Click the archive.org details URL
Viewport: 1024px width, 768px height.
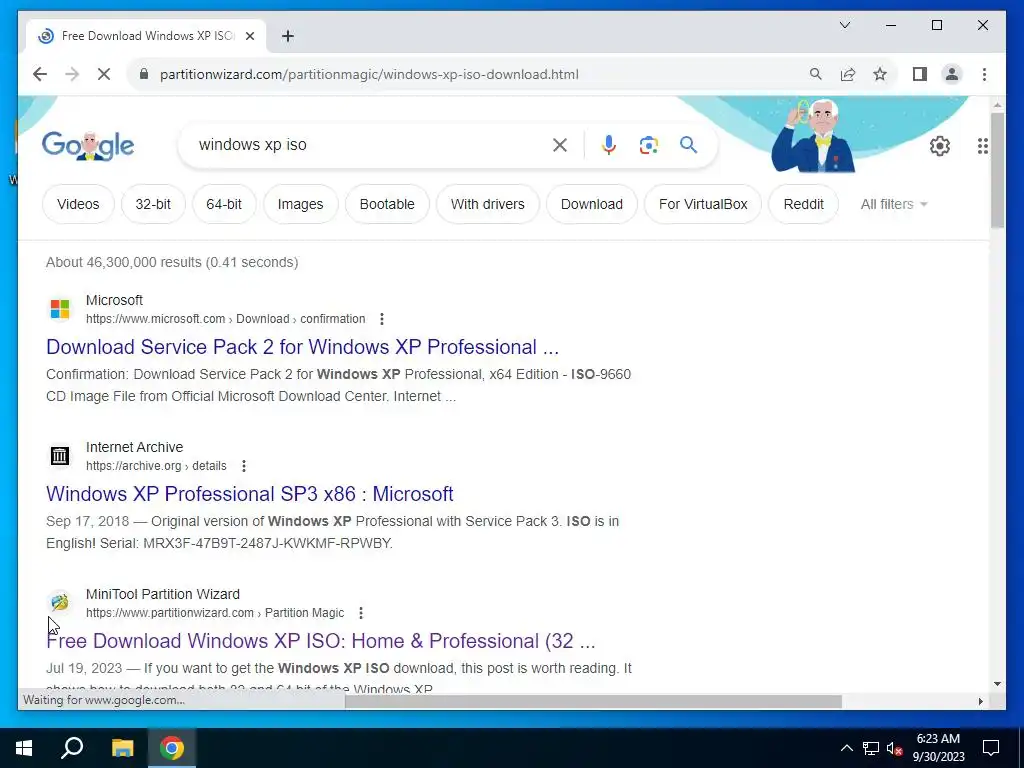tap(156, 466)
